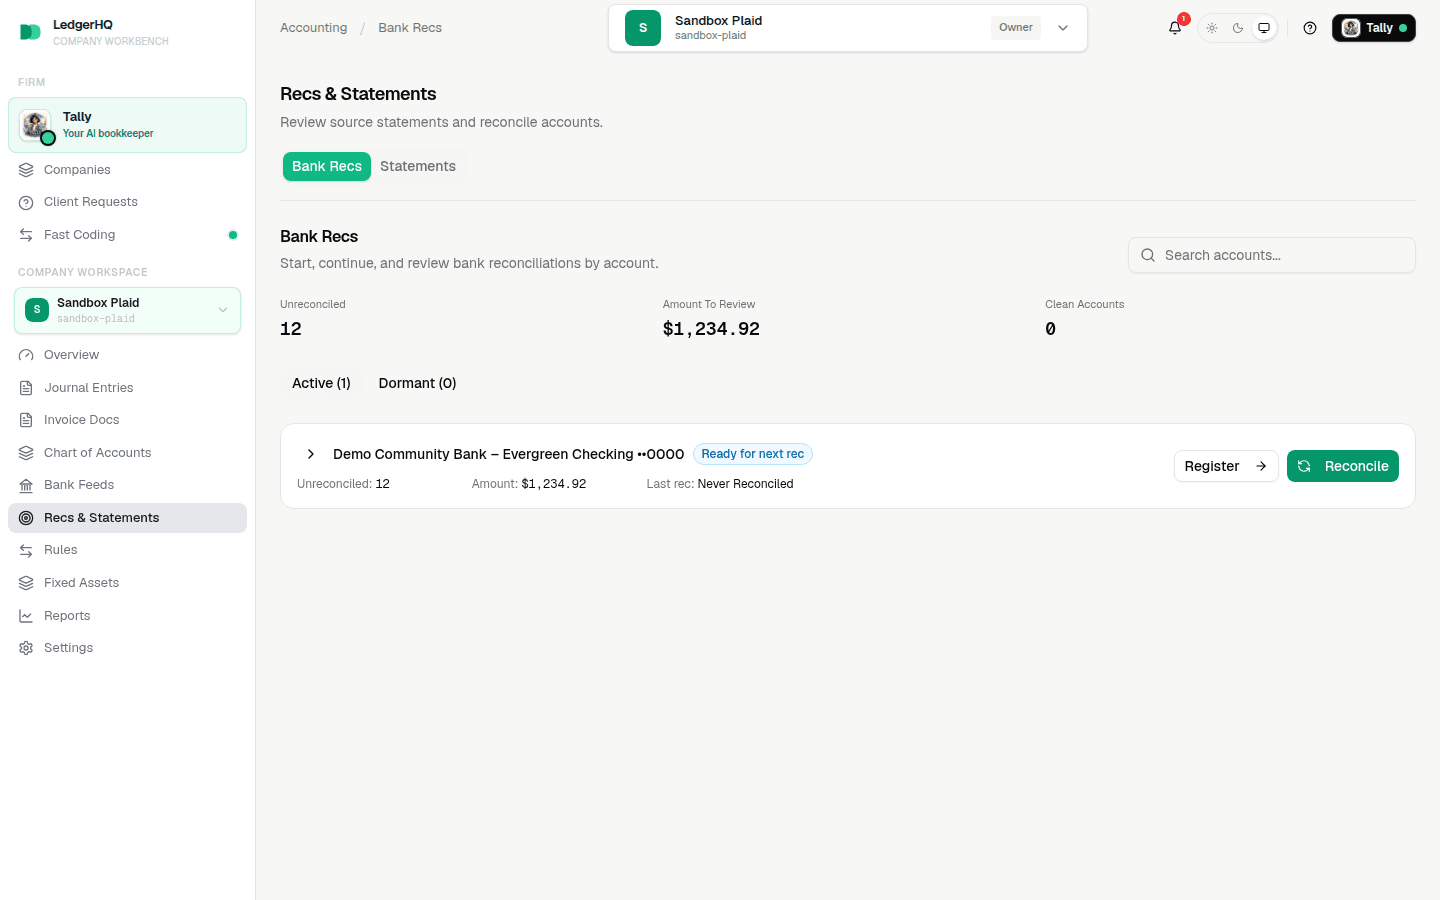Viewport: 1440px width, 900px height.
Task: Click the Settings gear icon
Action: pyautogui.click(x=26, y=648)
